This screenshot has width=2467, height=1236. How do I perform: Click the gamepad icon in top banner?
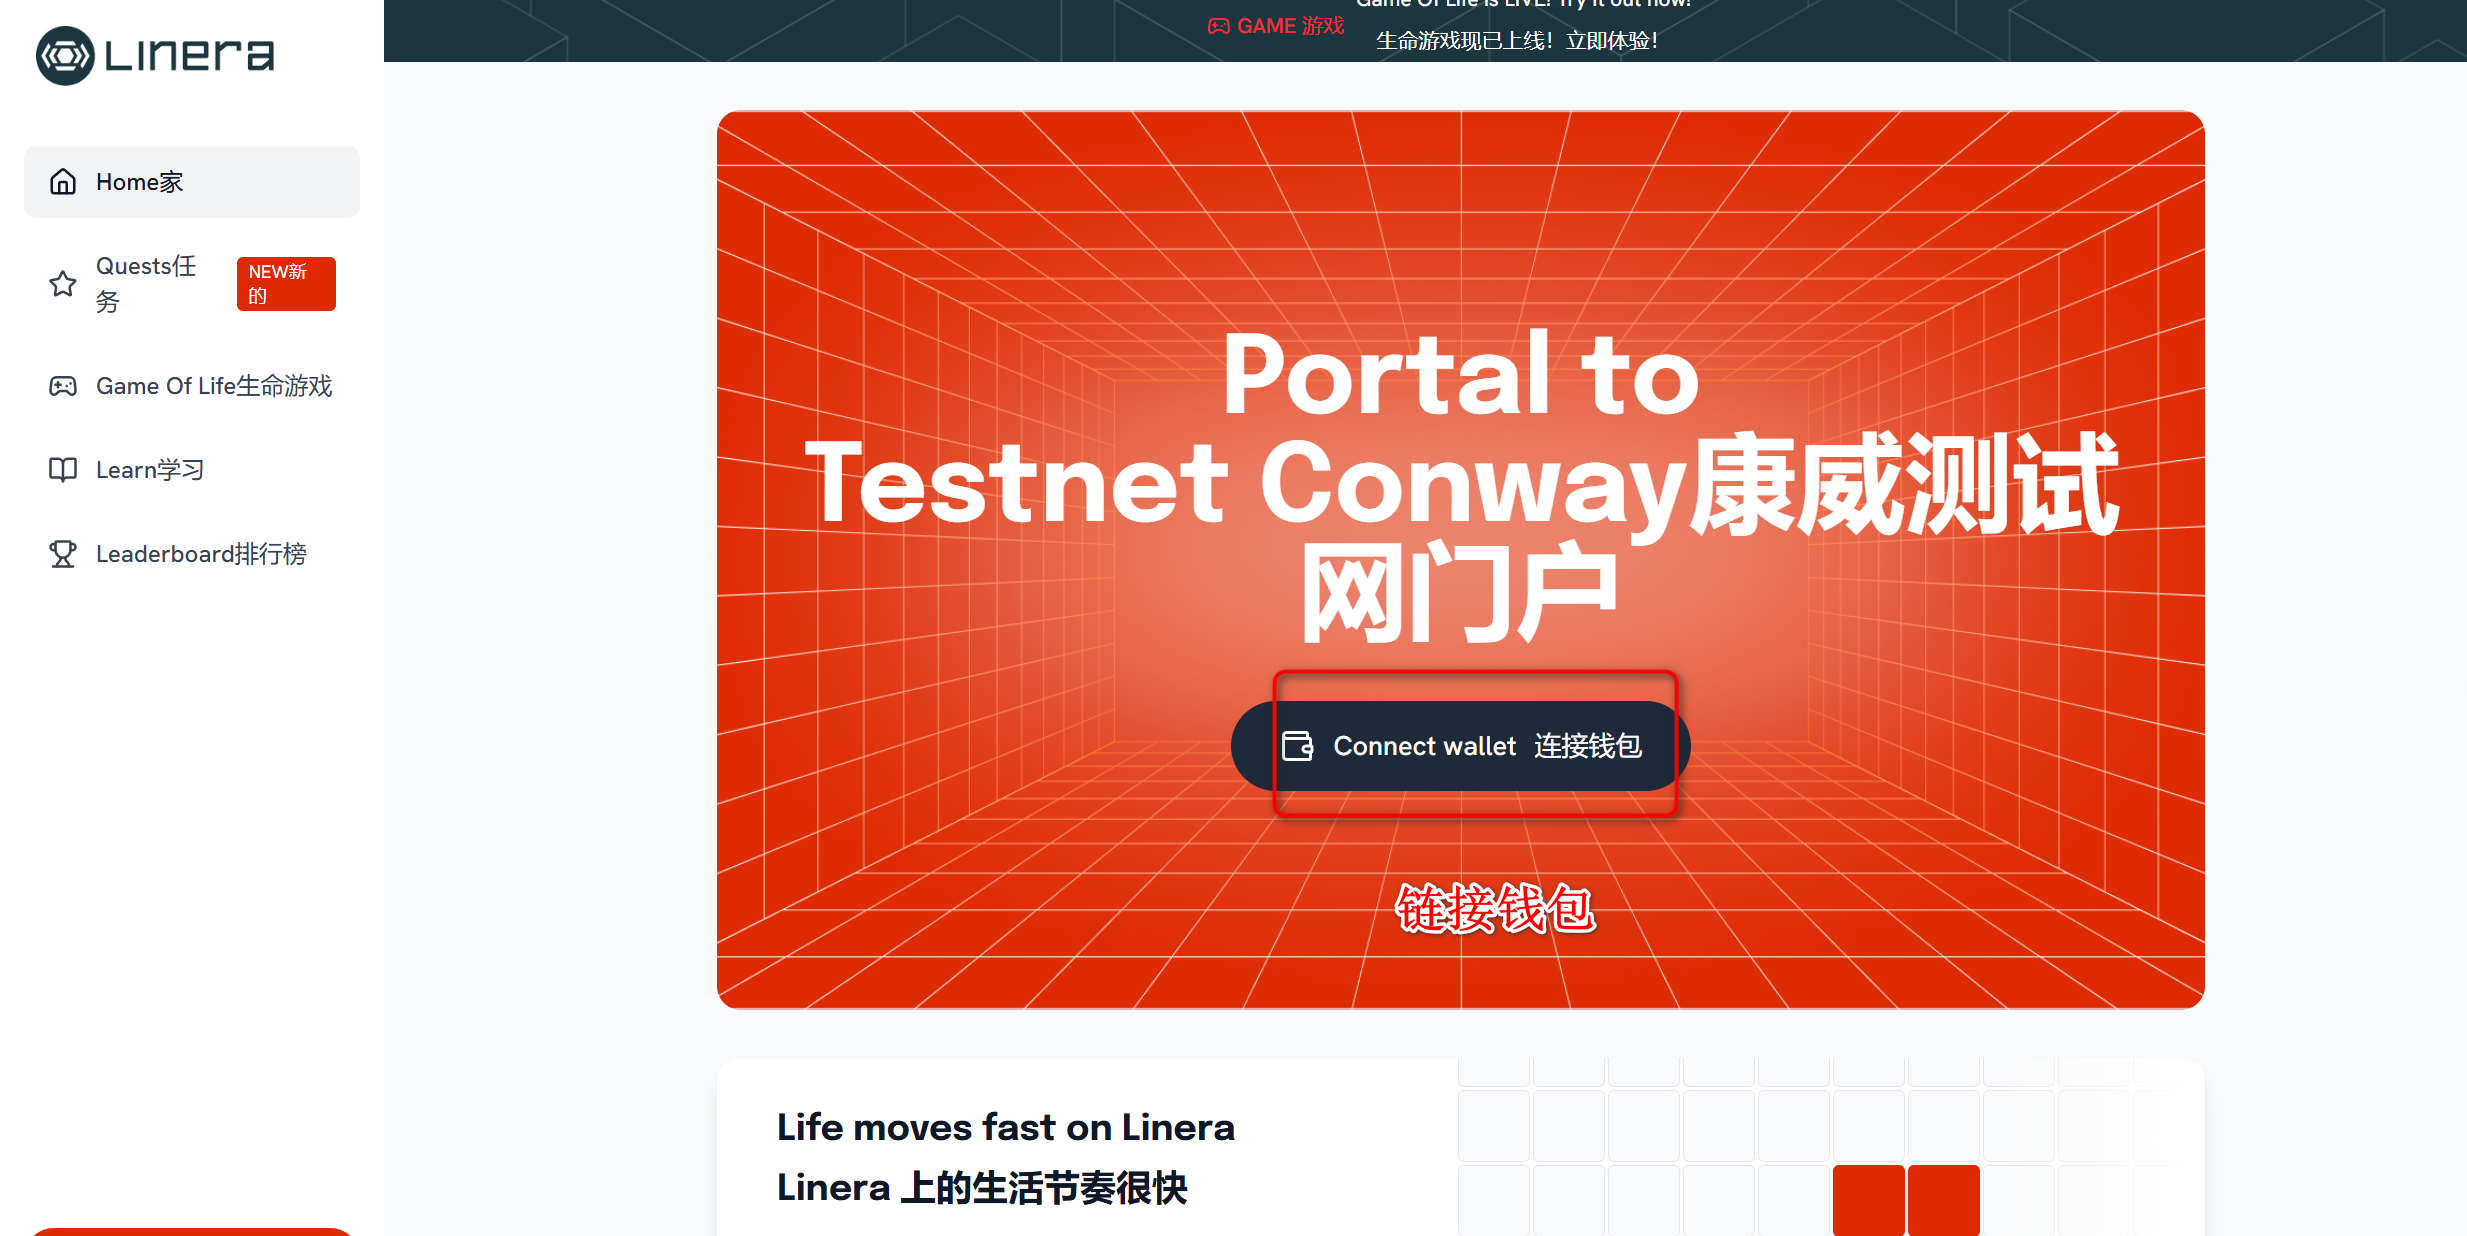click(1218, 27)
